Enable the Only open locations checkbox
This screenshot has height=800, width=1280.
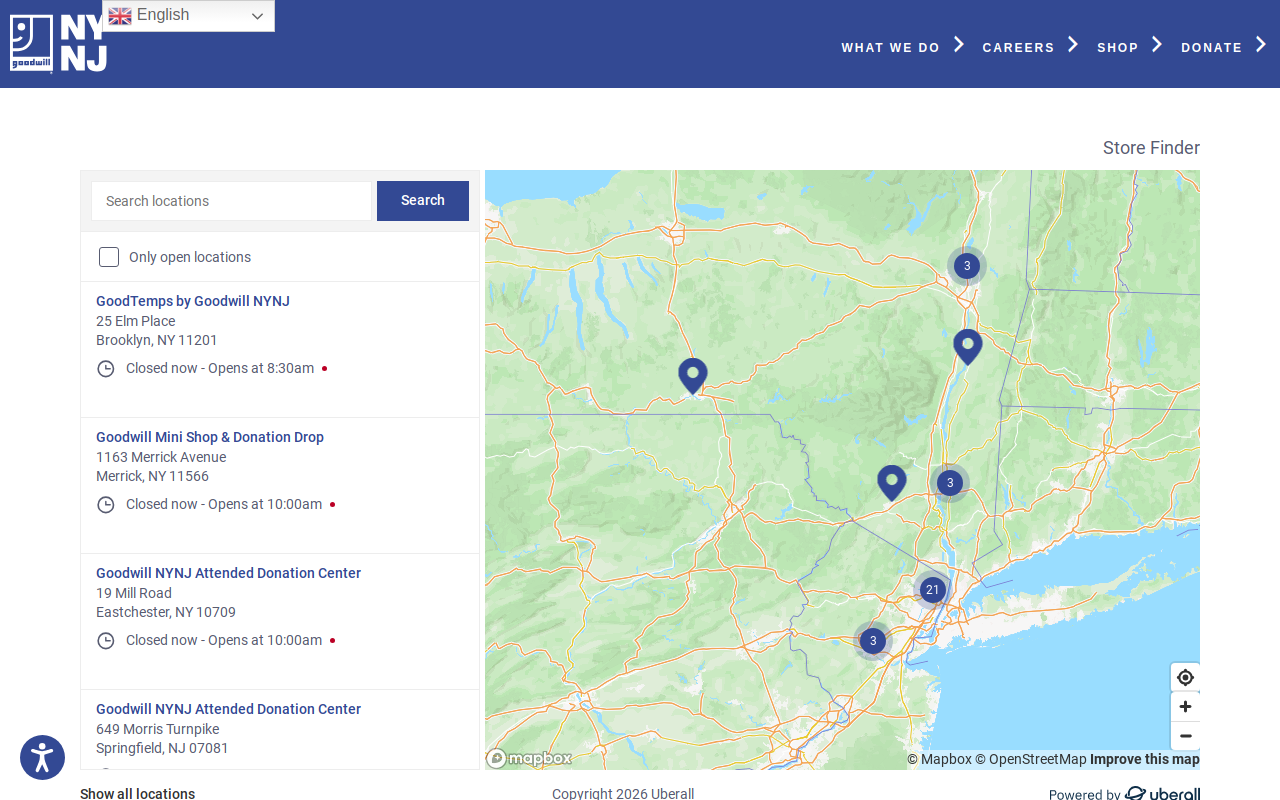(109, 257)
